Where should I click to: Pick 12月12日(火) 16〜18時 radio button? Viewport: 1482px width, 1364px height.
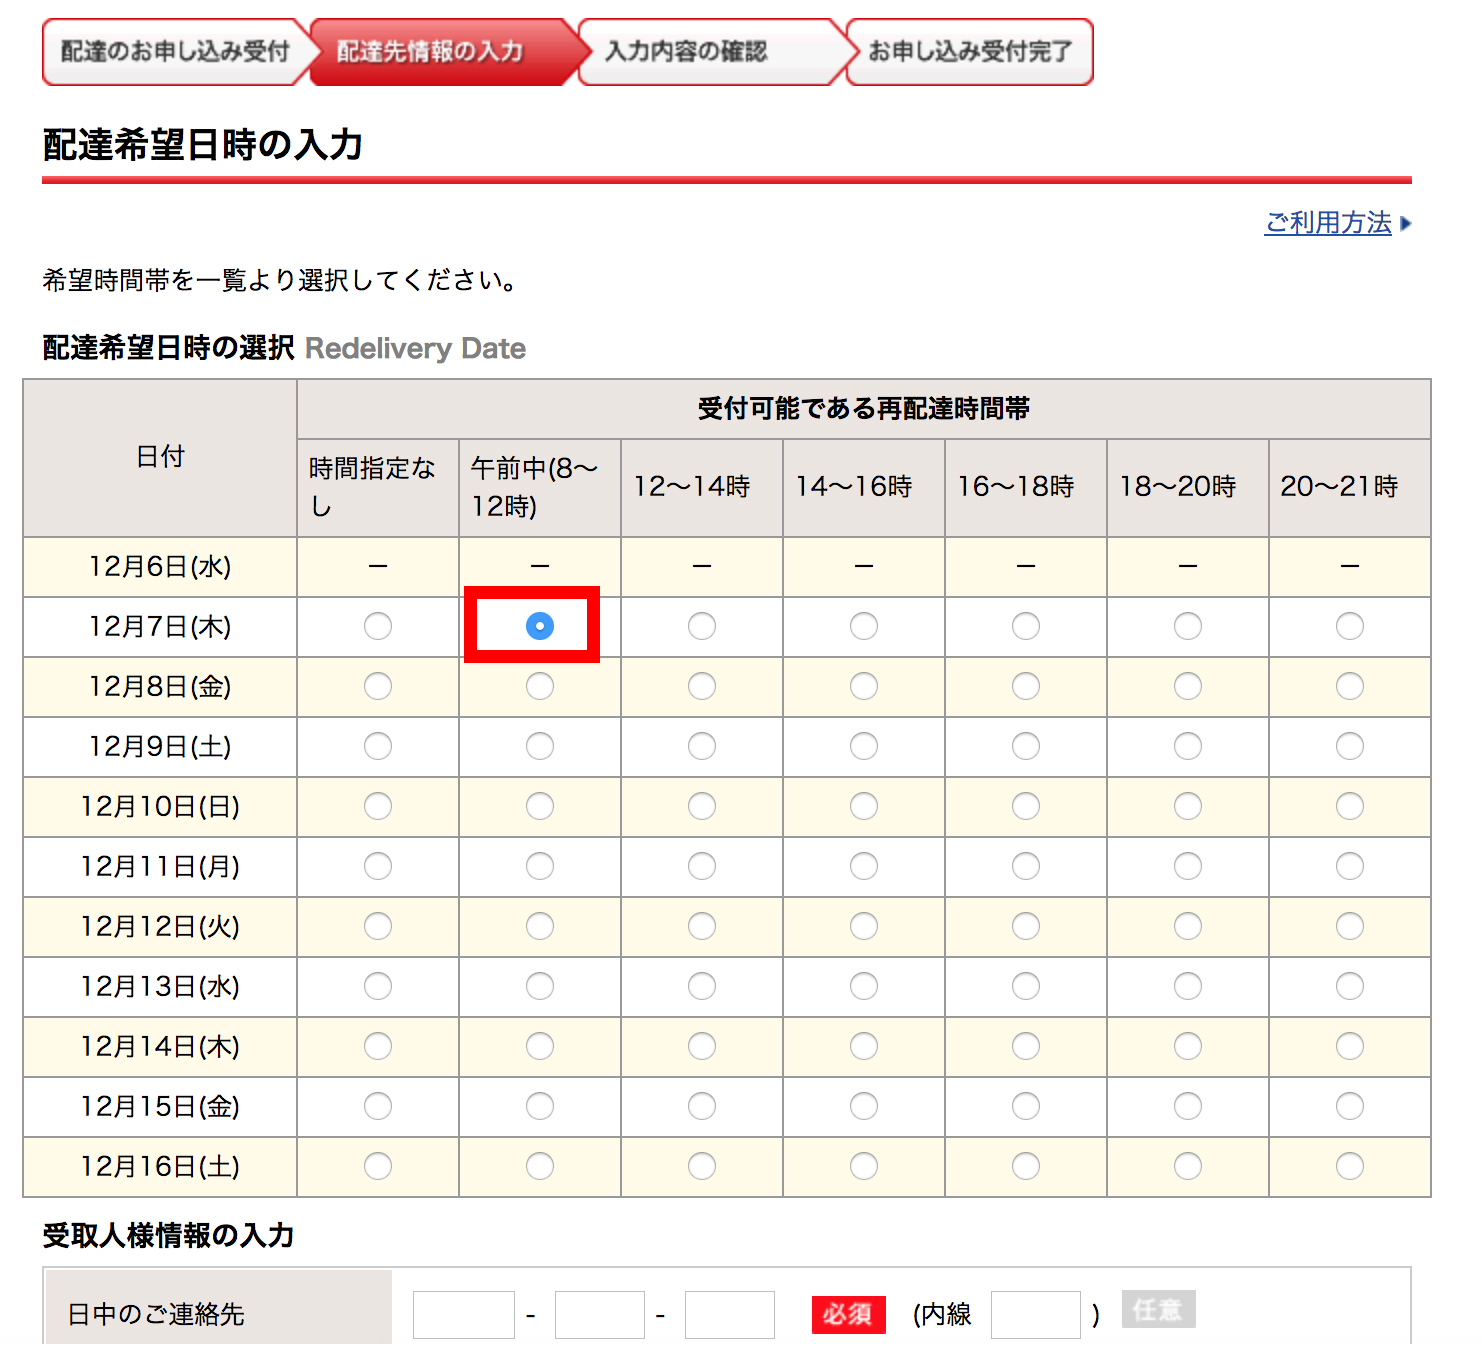tap(1026, 926)
